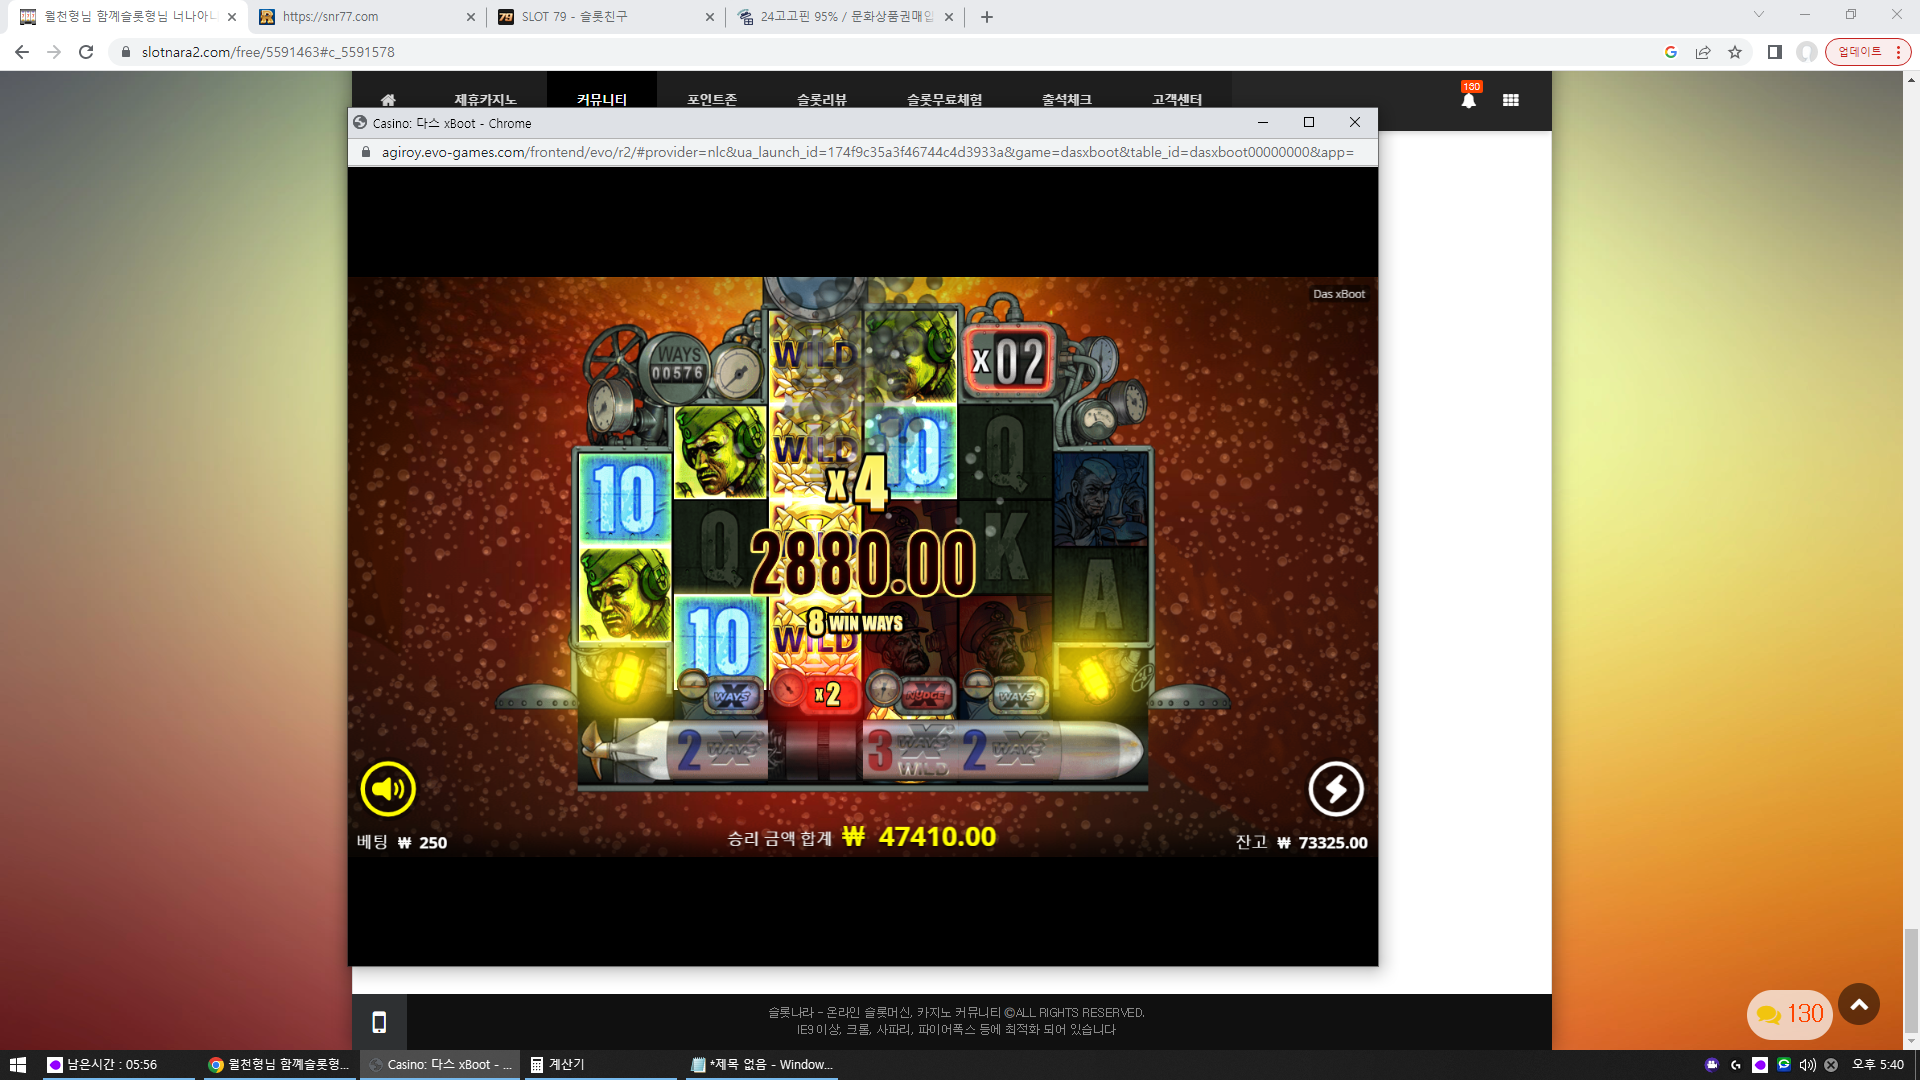This screenshot has width=1920, height=1080.
Task: Minimize the Casino xBoot popup window
Action: 1263,122
